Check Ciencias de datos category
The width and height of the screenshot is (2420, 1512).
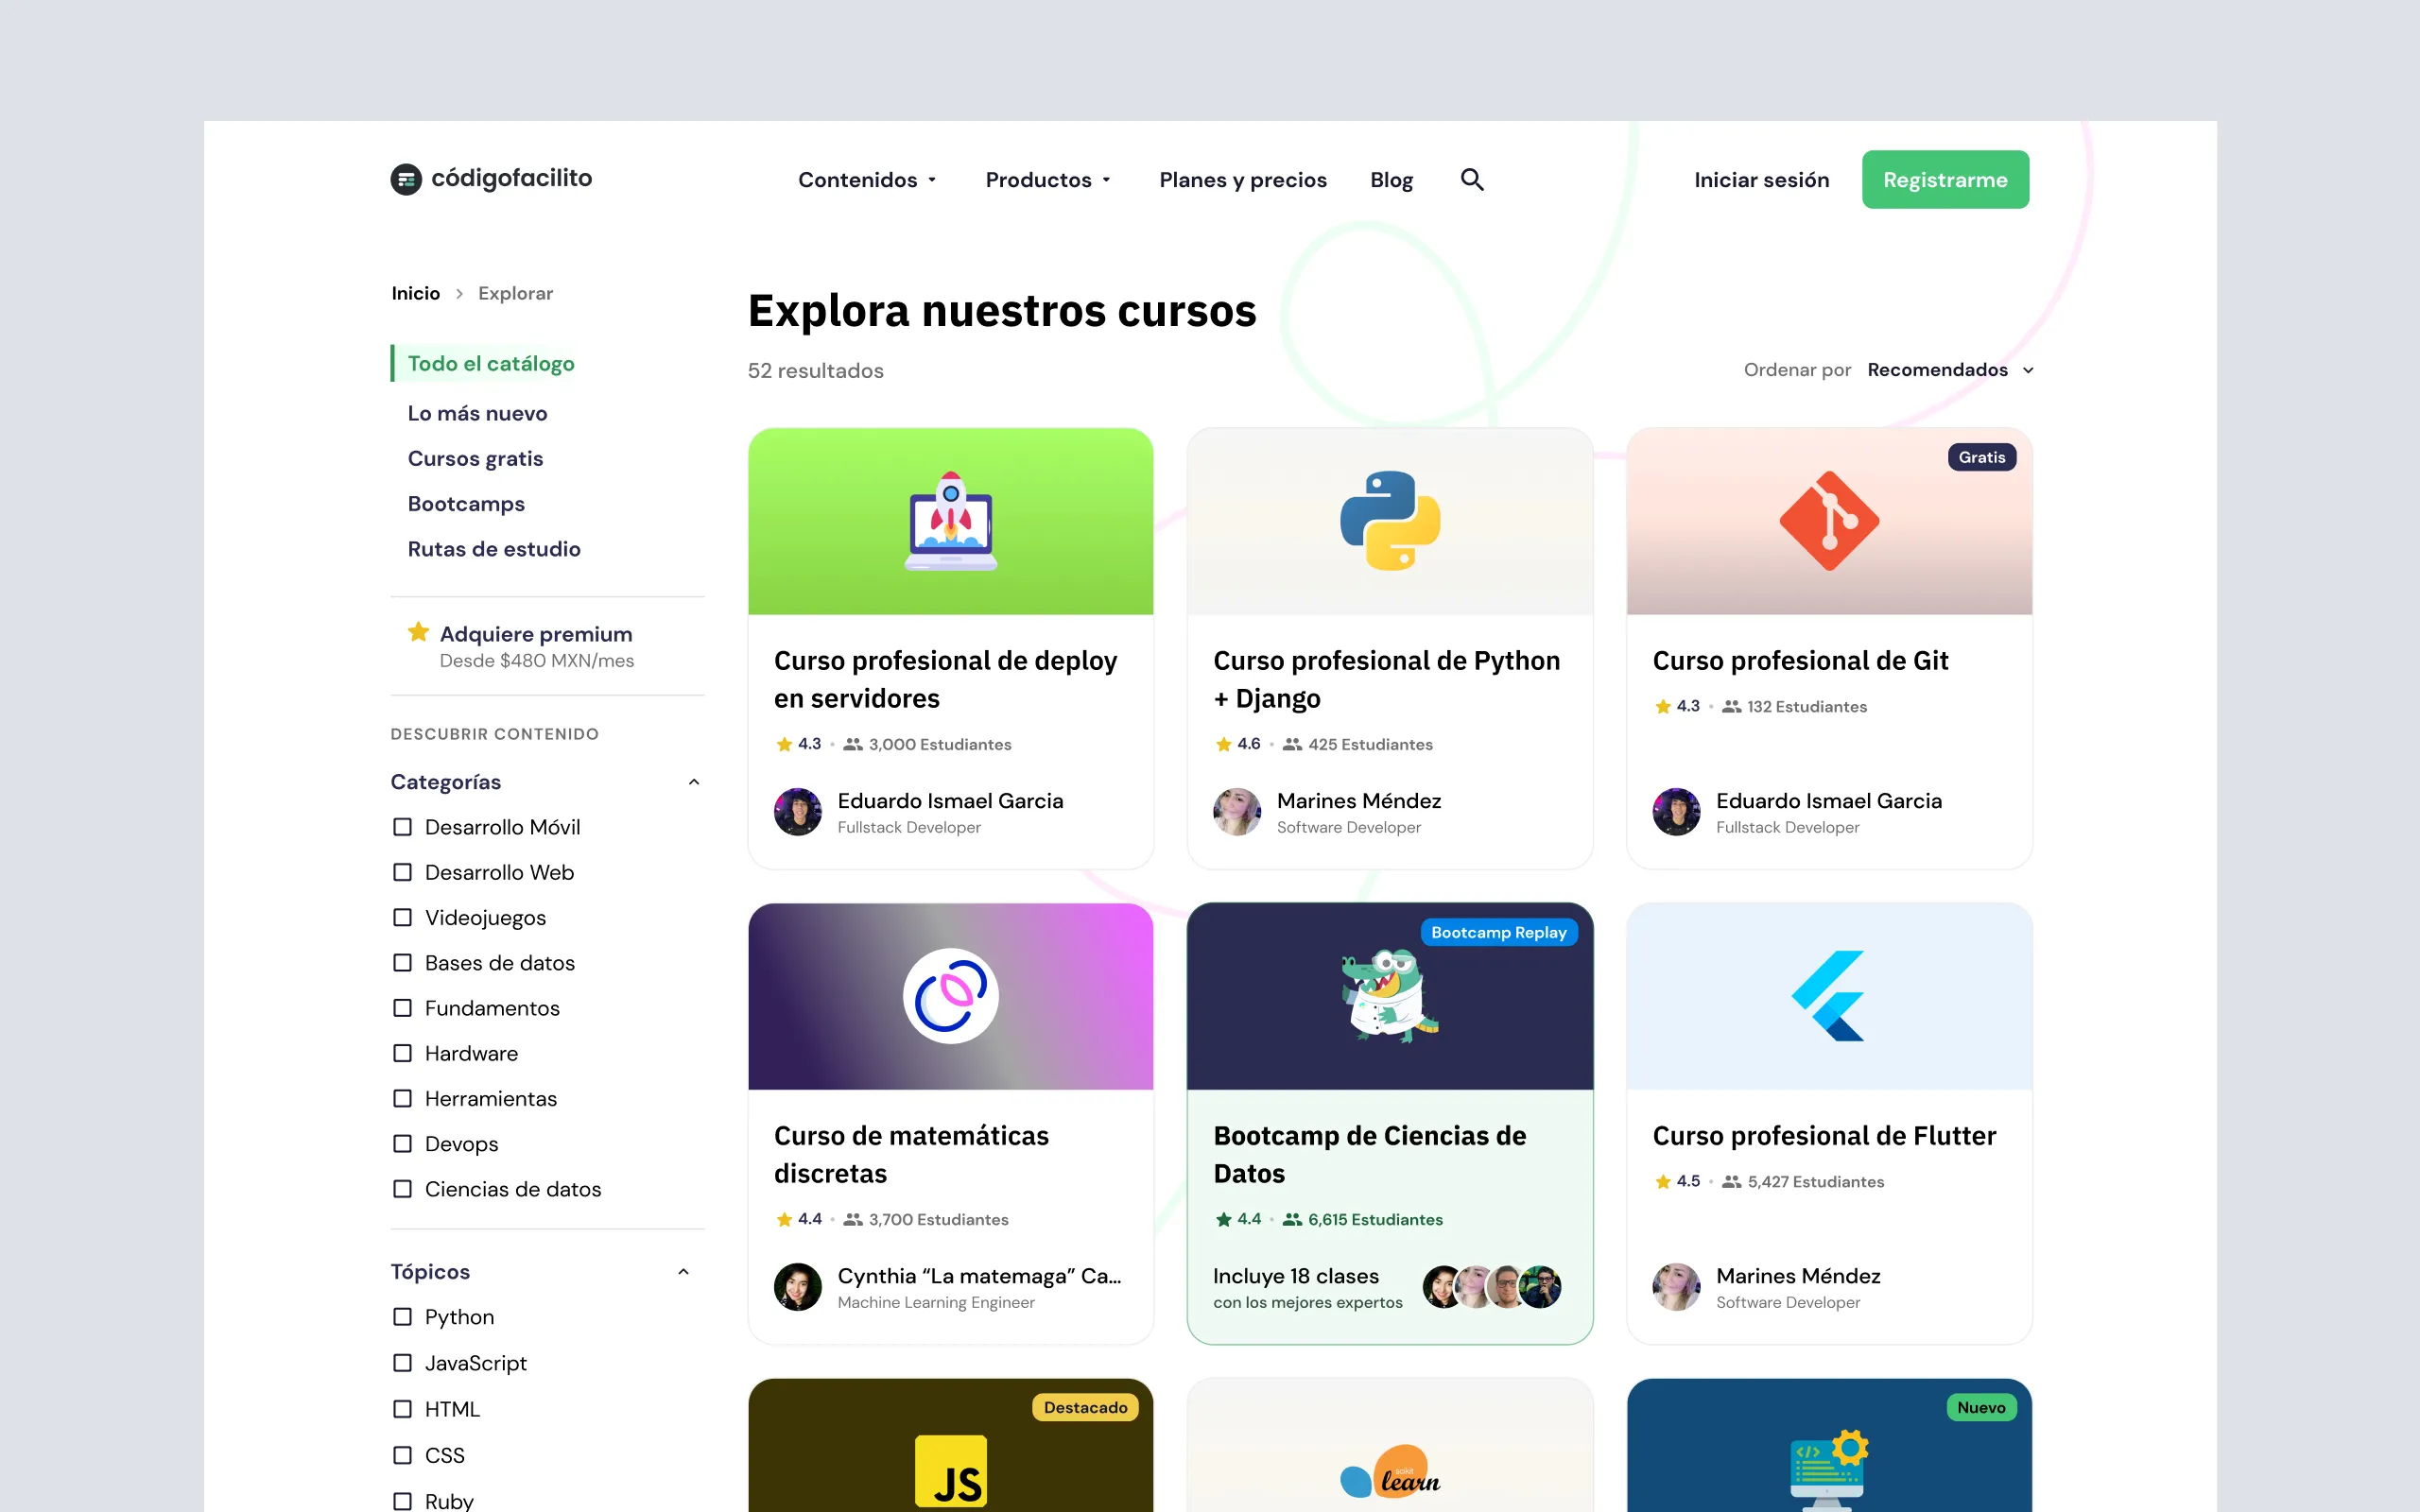[402, 1189]
